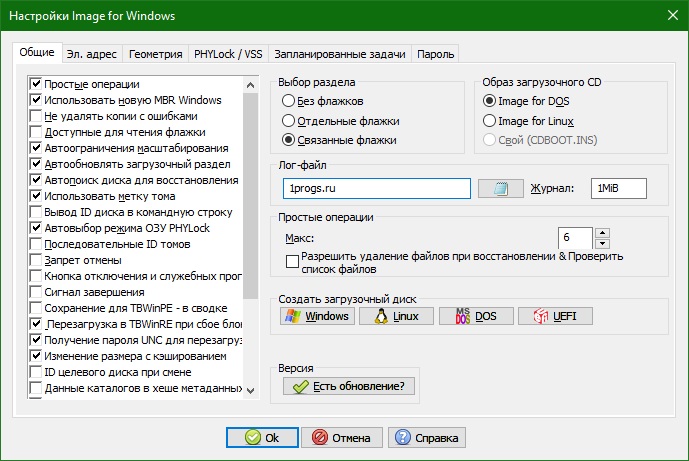Create a Windows boot disk
689x461 pixels.
point(317,316)
